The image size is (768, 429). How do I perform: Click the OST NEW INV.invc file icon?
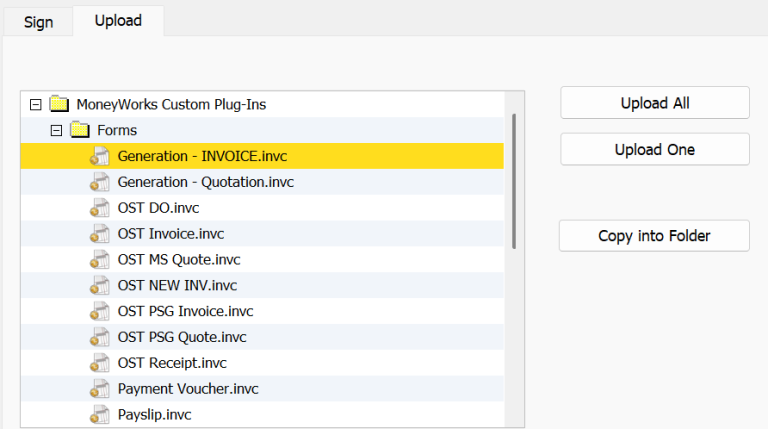coord(99,286)
